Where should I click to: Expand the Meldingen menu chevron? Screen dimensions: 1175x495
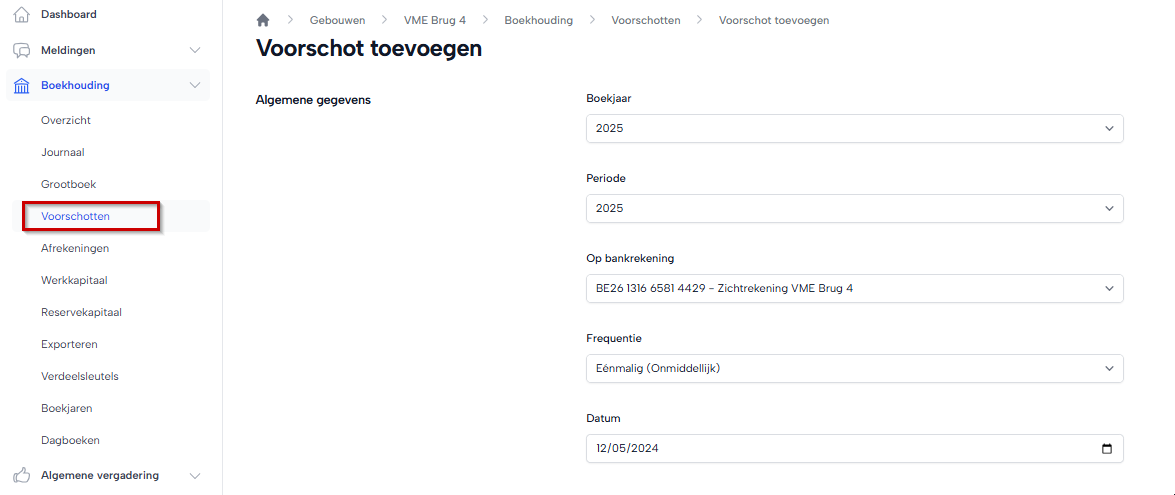[x=195, y=50]
